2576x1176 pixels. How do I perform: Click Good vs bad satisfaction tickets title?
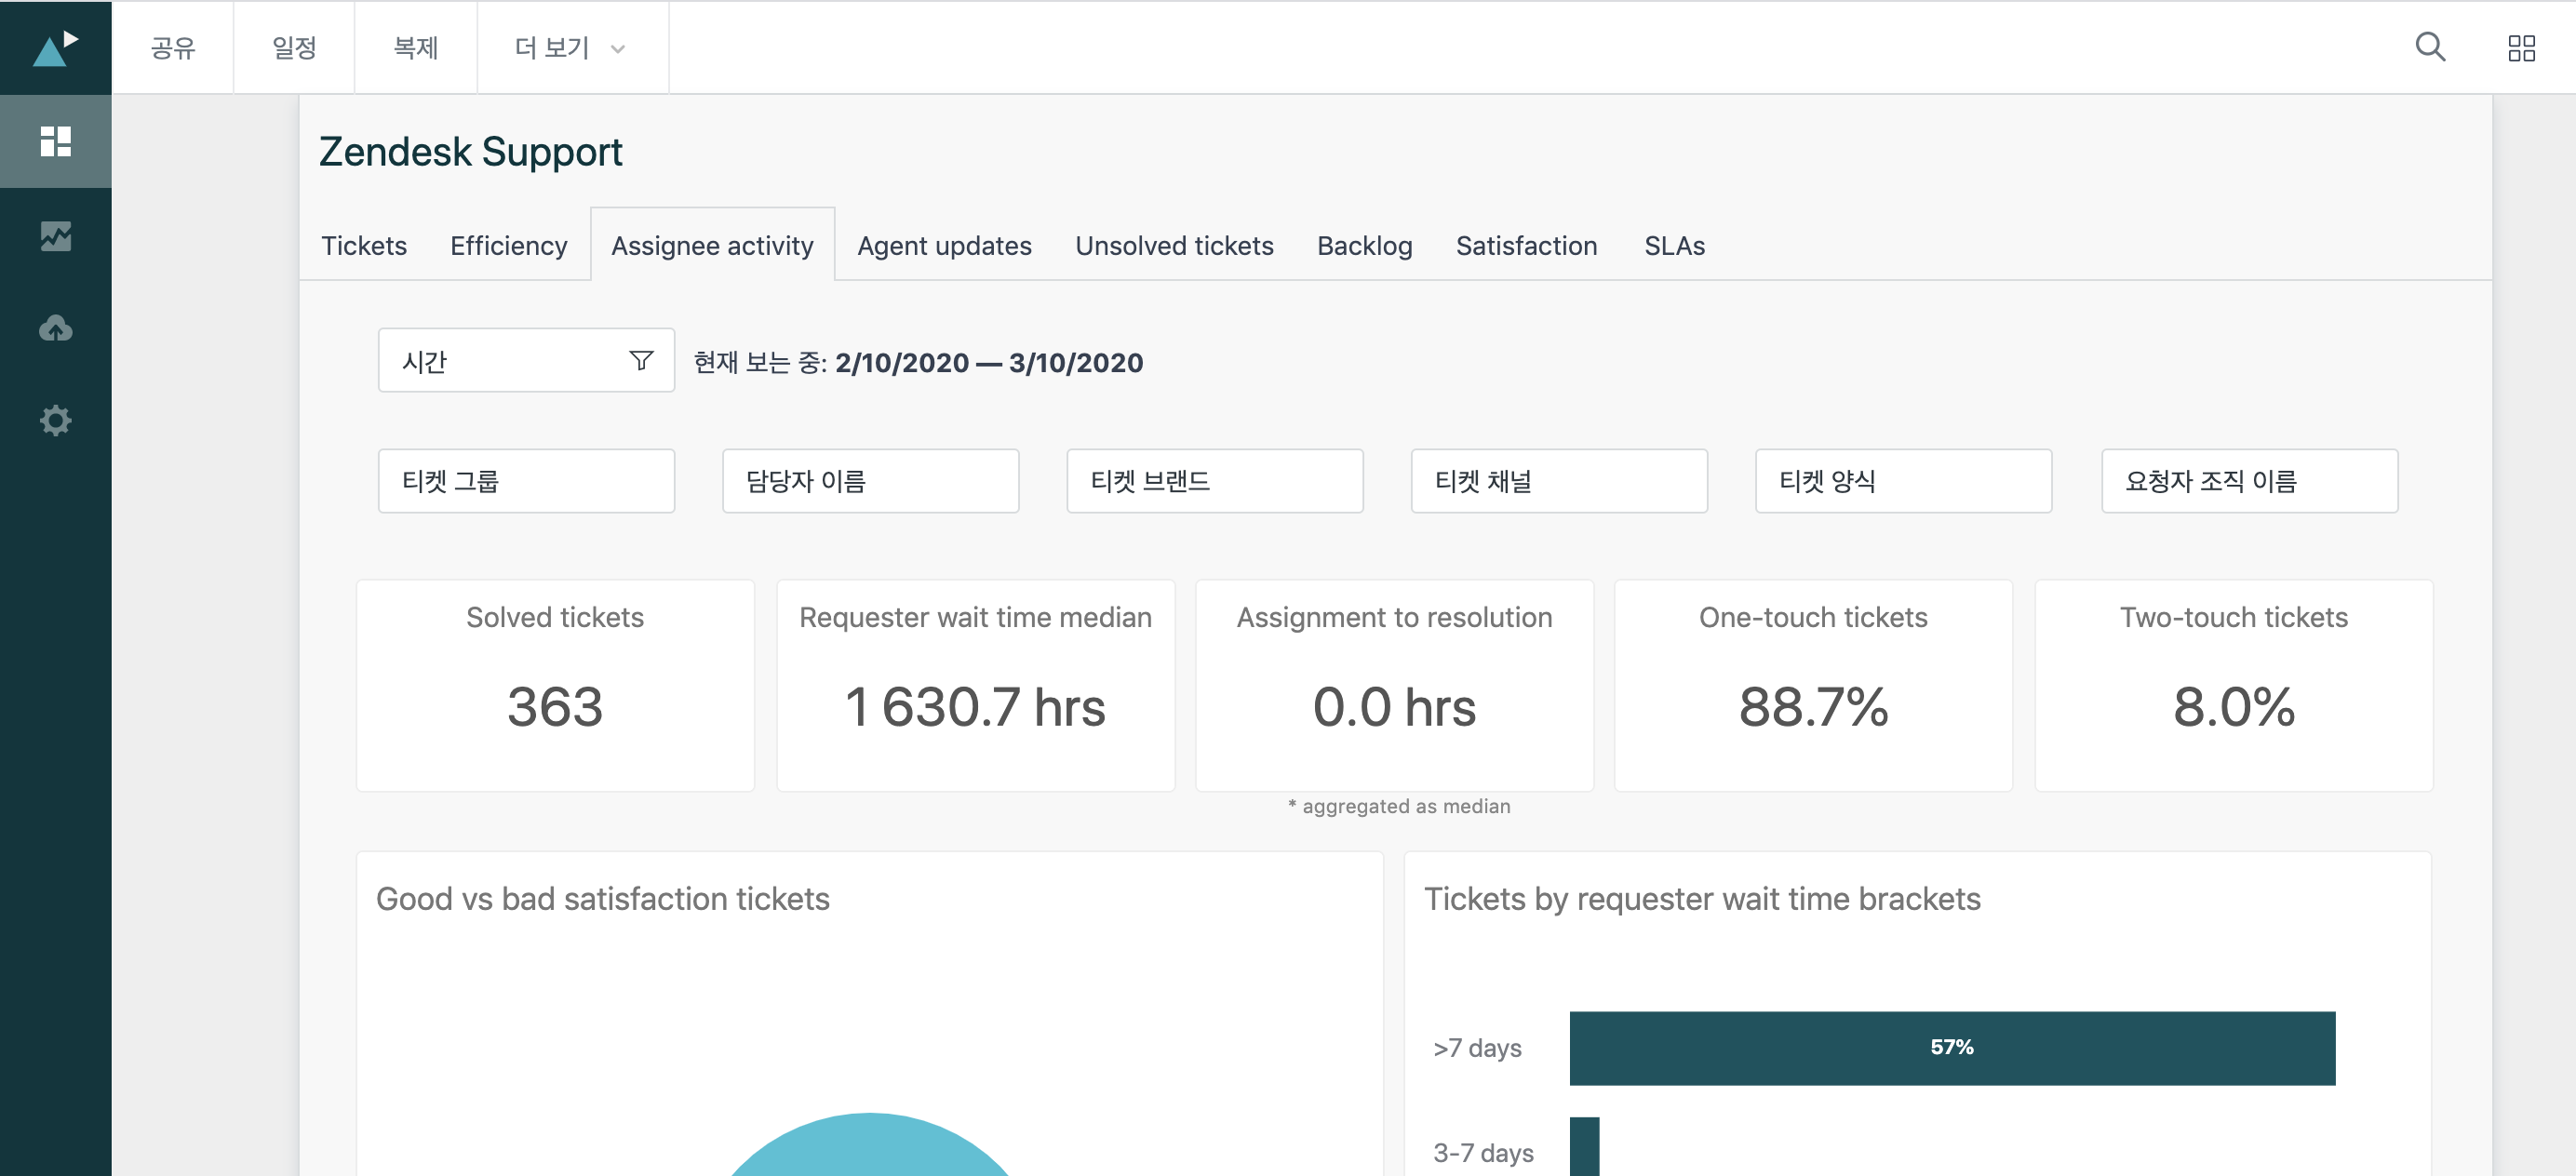(x=602, y=899)
